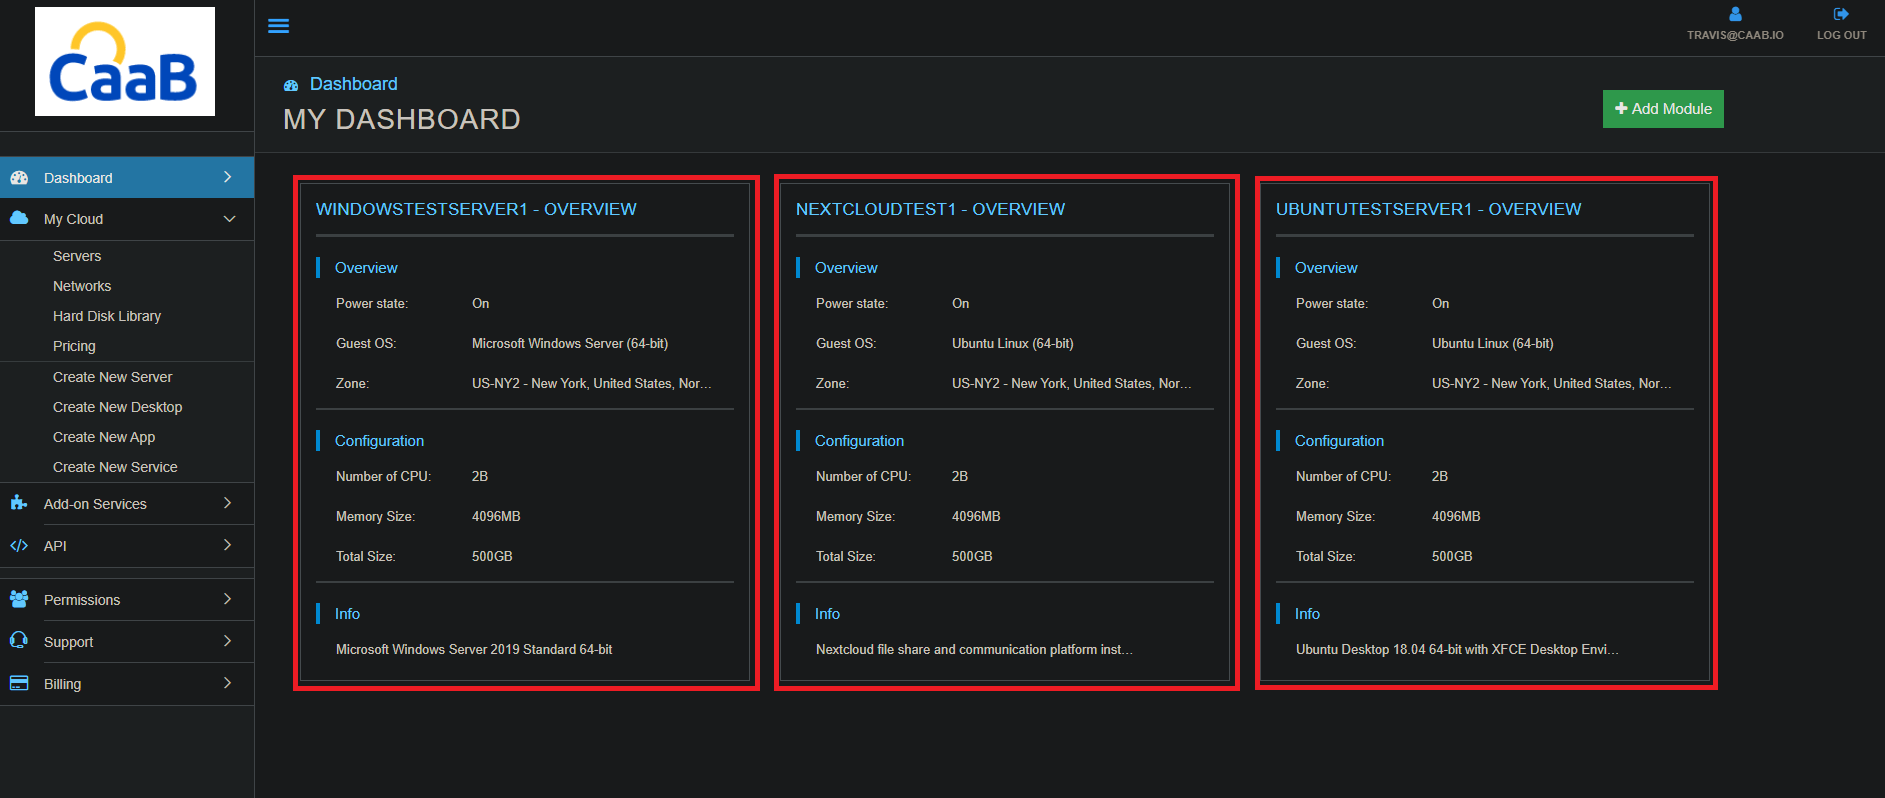This screenshot has width=1885, height=798.
Task: Click the My Cloud cloud icon
Action: [19, 218]
